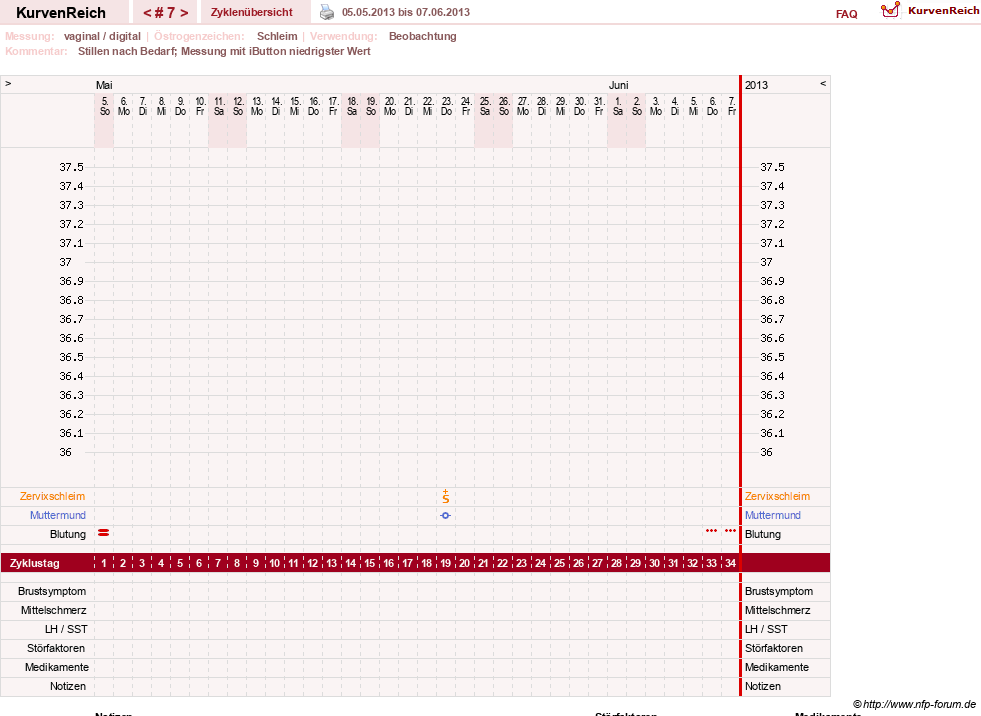The image size is (981, 716).
Task: Select the cervical mucus S+ symbol on day 19
Action: coord(445,496)
